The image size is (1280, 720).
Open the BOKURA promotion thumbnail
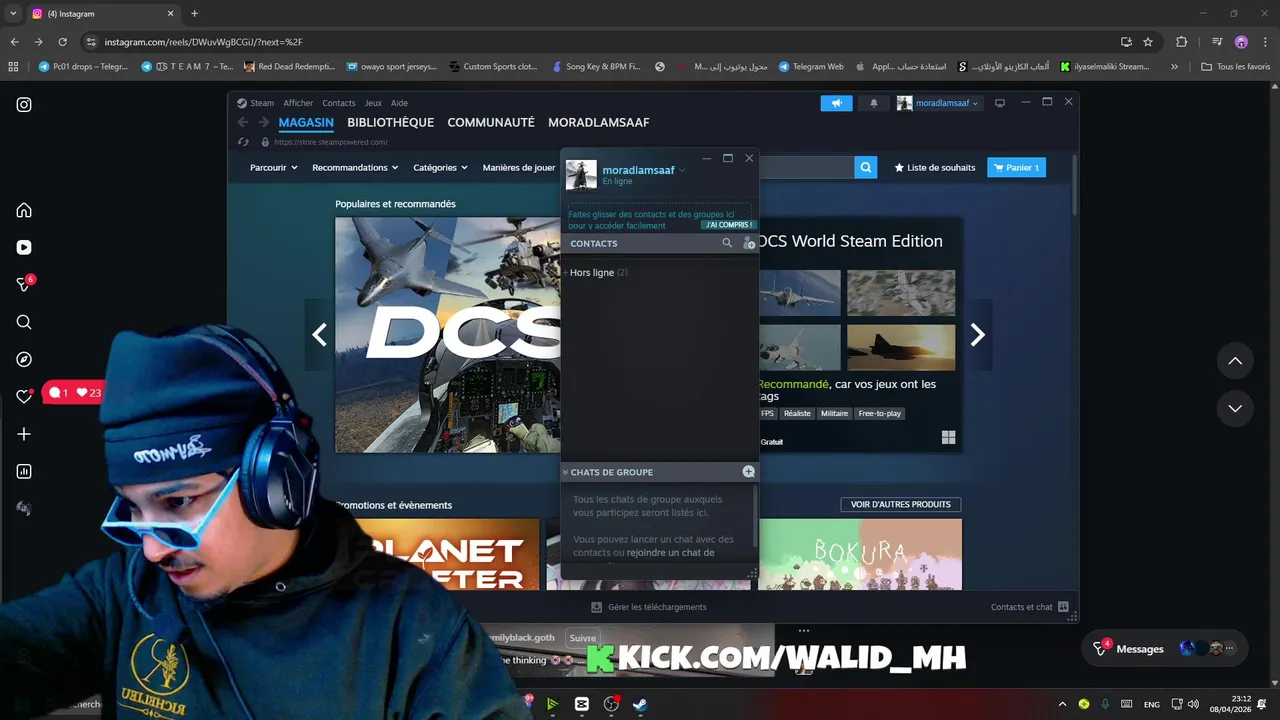tap(860, 554)
